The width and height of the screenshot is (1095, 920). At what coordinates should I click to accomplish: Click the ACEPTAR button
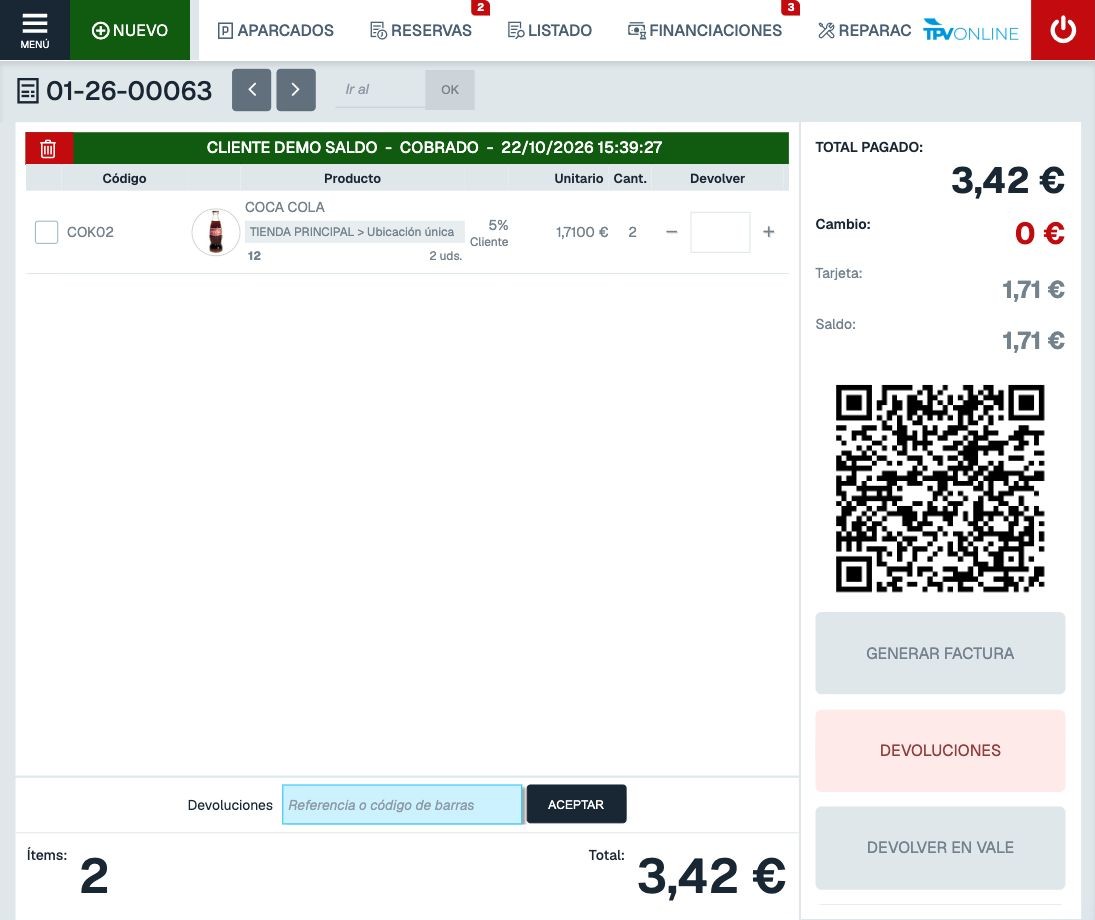(x=576, y=804)
